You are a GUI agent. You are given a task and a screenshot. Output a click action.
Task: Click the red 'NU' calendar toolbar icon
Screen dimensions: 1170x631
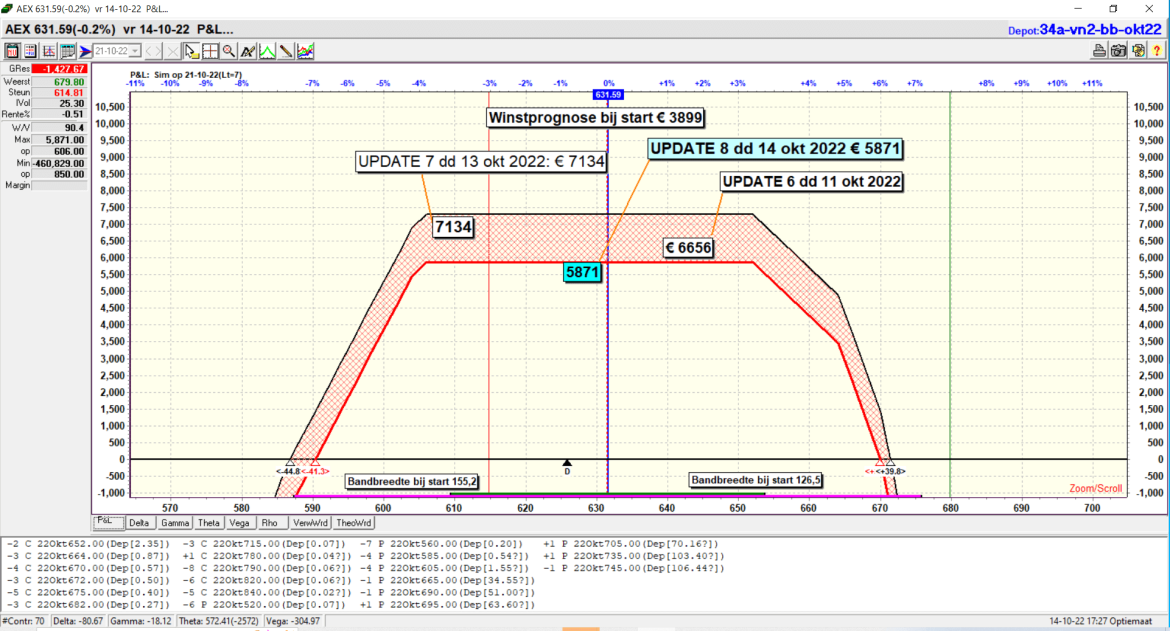click(12, 51)
